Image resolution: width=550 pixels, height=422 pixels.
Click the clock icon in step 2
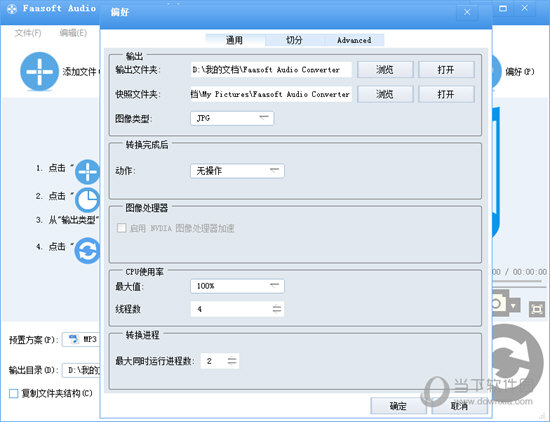tap(87, 200)
